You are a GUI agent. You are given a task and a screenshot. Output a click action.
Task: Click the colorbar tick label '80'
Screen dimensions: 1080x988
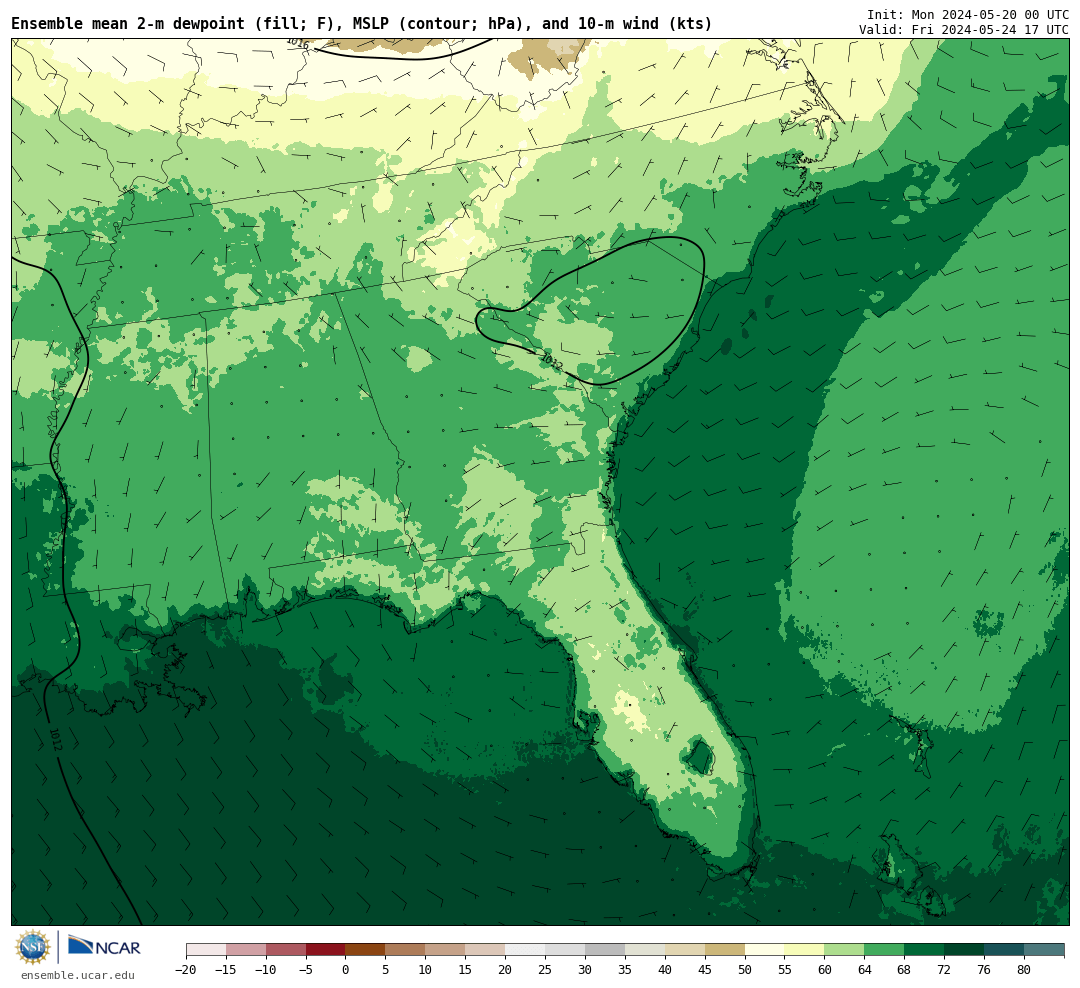tap(1024, 969)
